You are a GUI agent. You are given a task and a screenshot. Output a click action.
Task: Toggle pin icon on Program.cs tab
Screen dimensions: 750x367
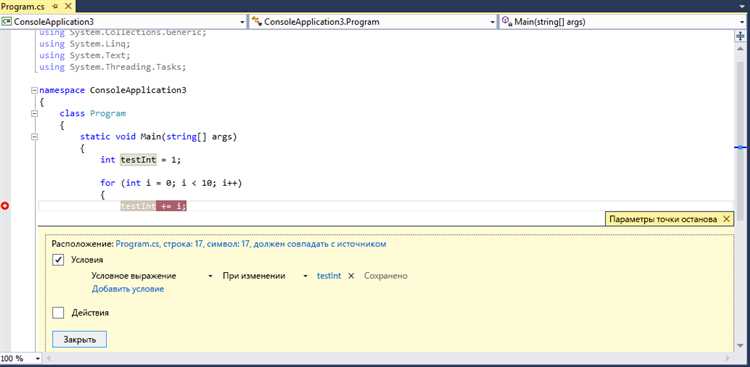click(55, 6)
